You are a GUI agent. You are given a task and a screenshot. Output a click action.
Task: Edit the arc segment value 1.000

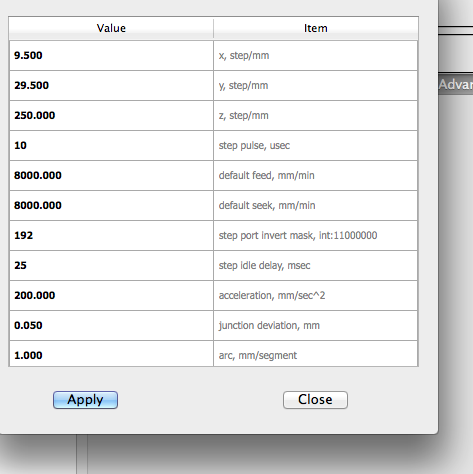111,354
